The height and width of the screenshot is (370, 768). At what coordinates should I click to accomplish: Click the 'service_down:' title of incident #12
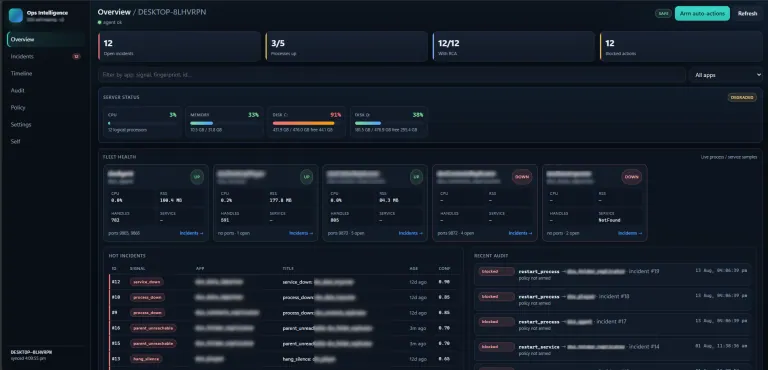[x=297, y=282]
